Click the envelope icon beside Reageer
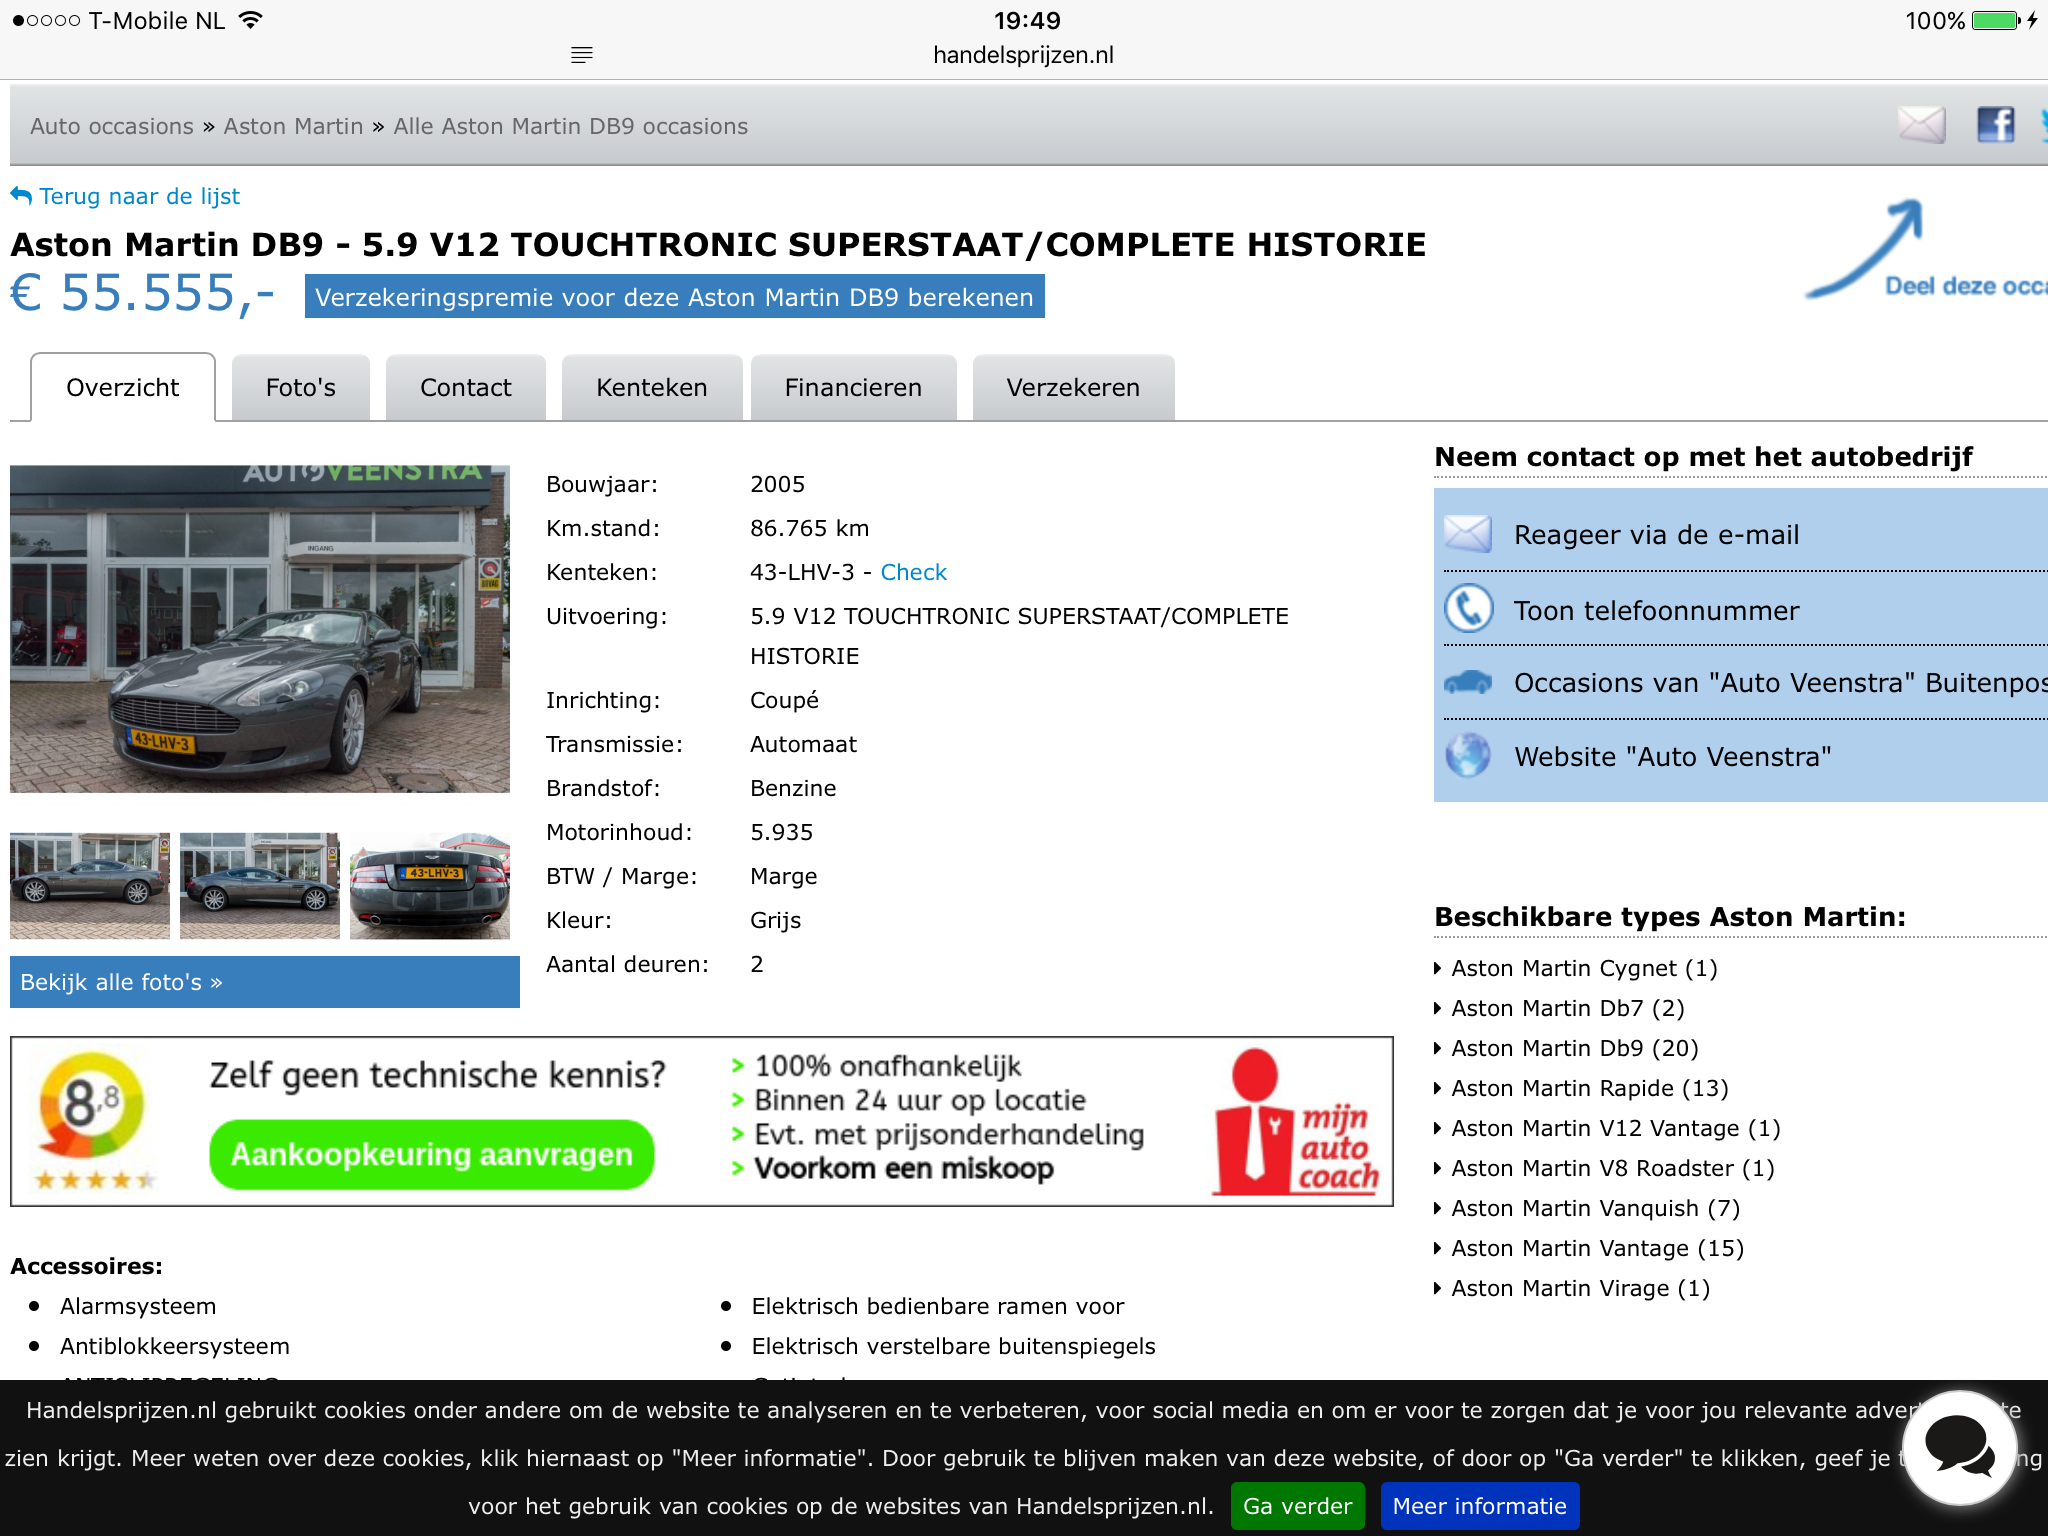Viewport: 2048px width, 1536px height. click(1468, 534)
